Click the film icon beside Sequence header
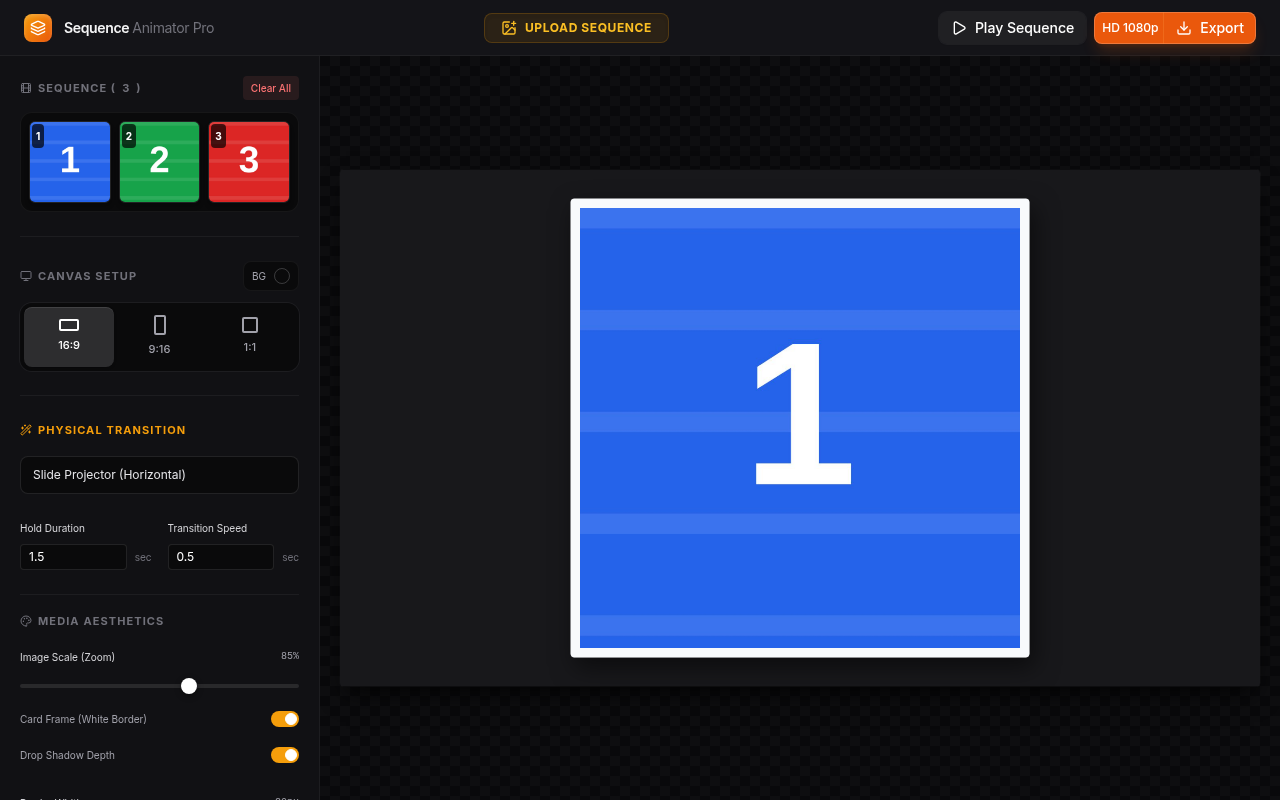 coord(26,88)
